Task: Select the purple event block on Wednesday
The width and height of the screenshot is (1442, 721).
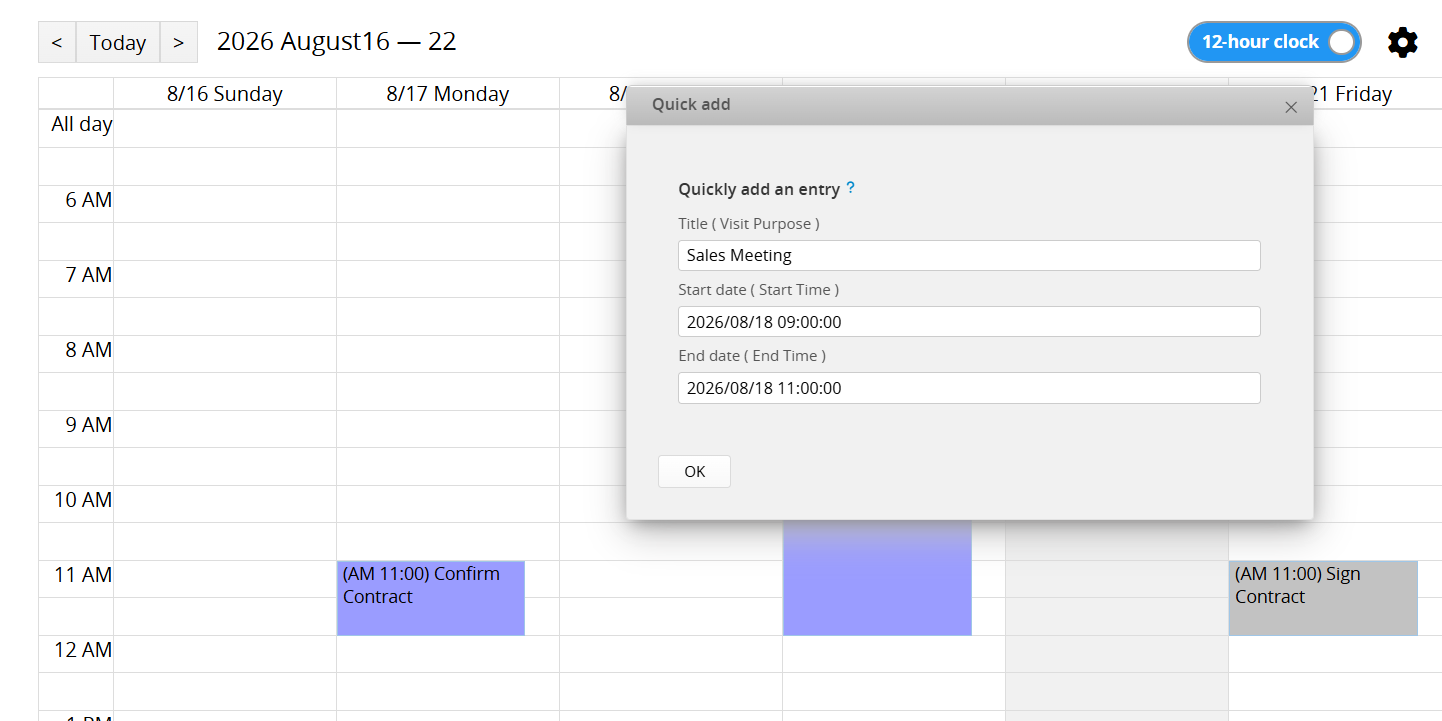Action: (877, 578)
